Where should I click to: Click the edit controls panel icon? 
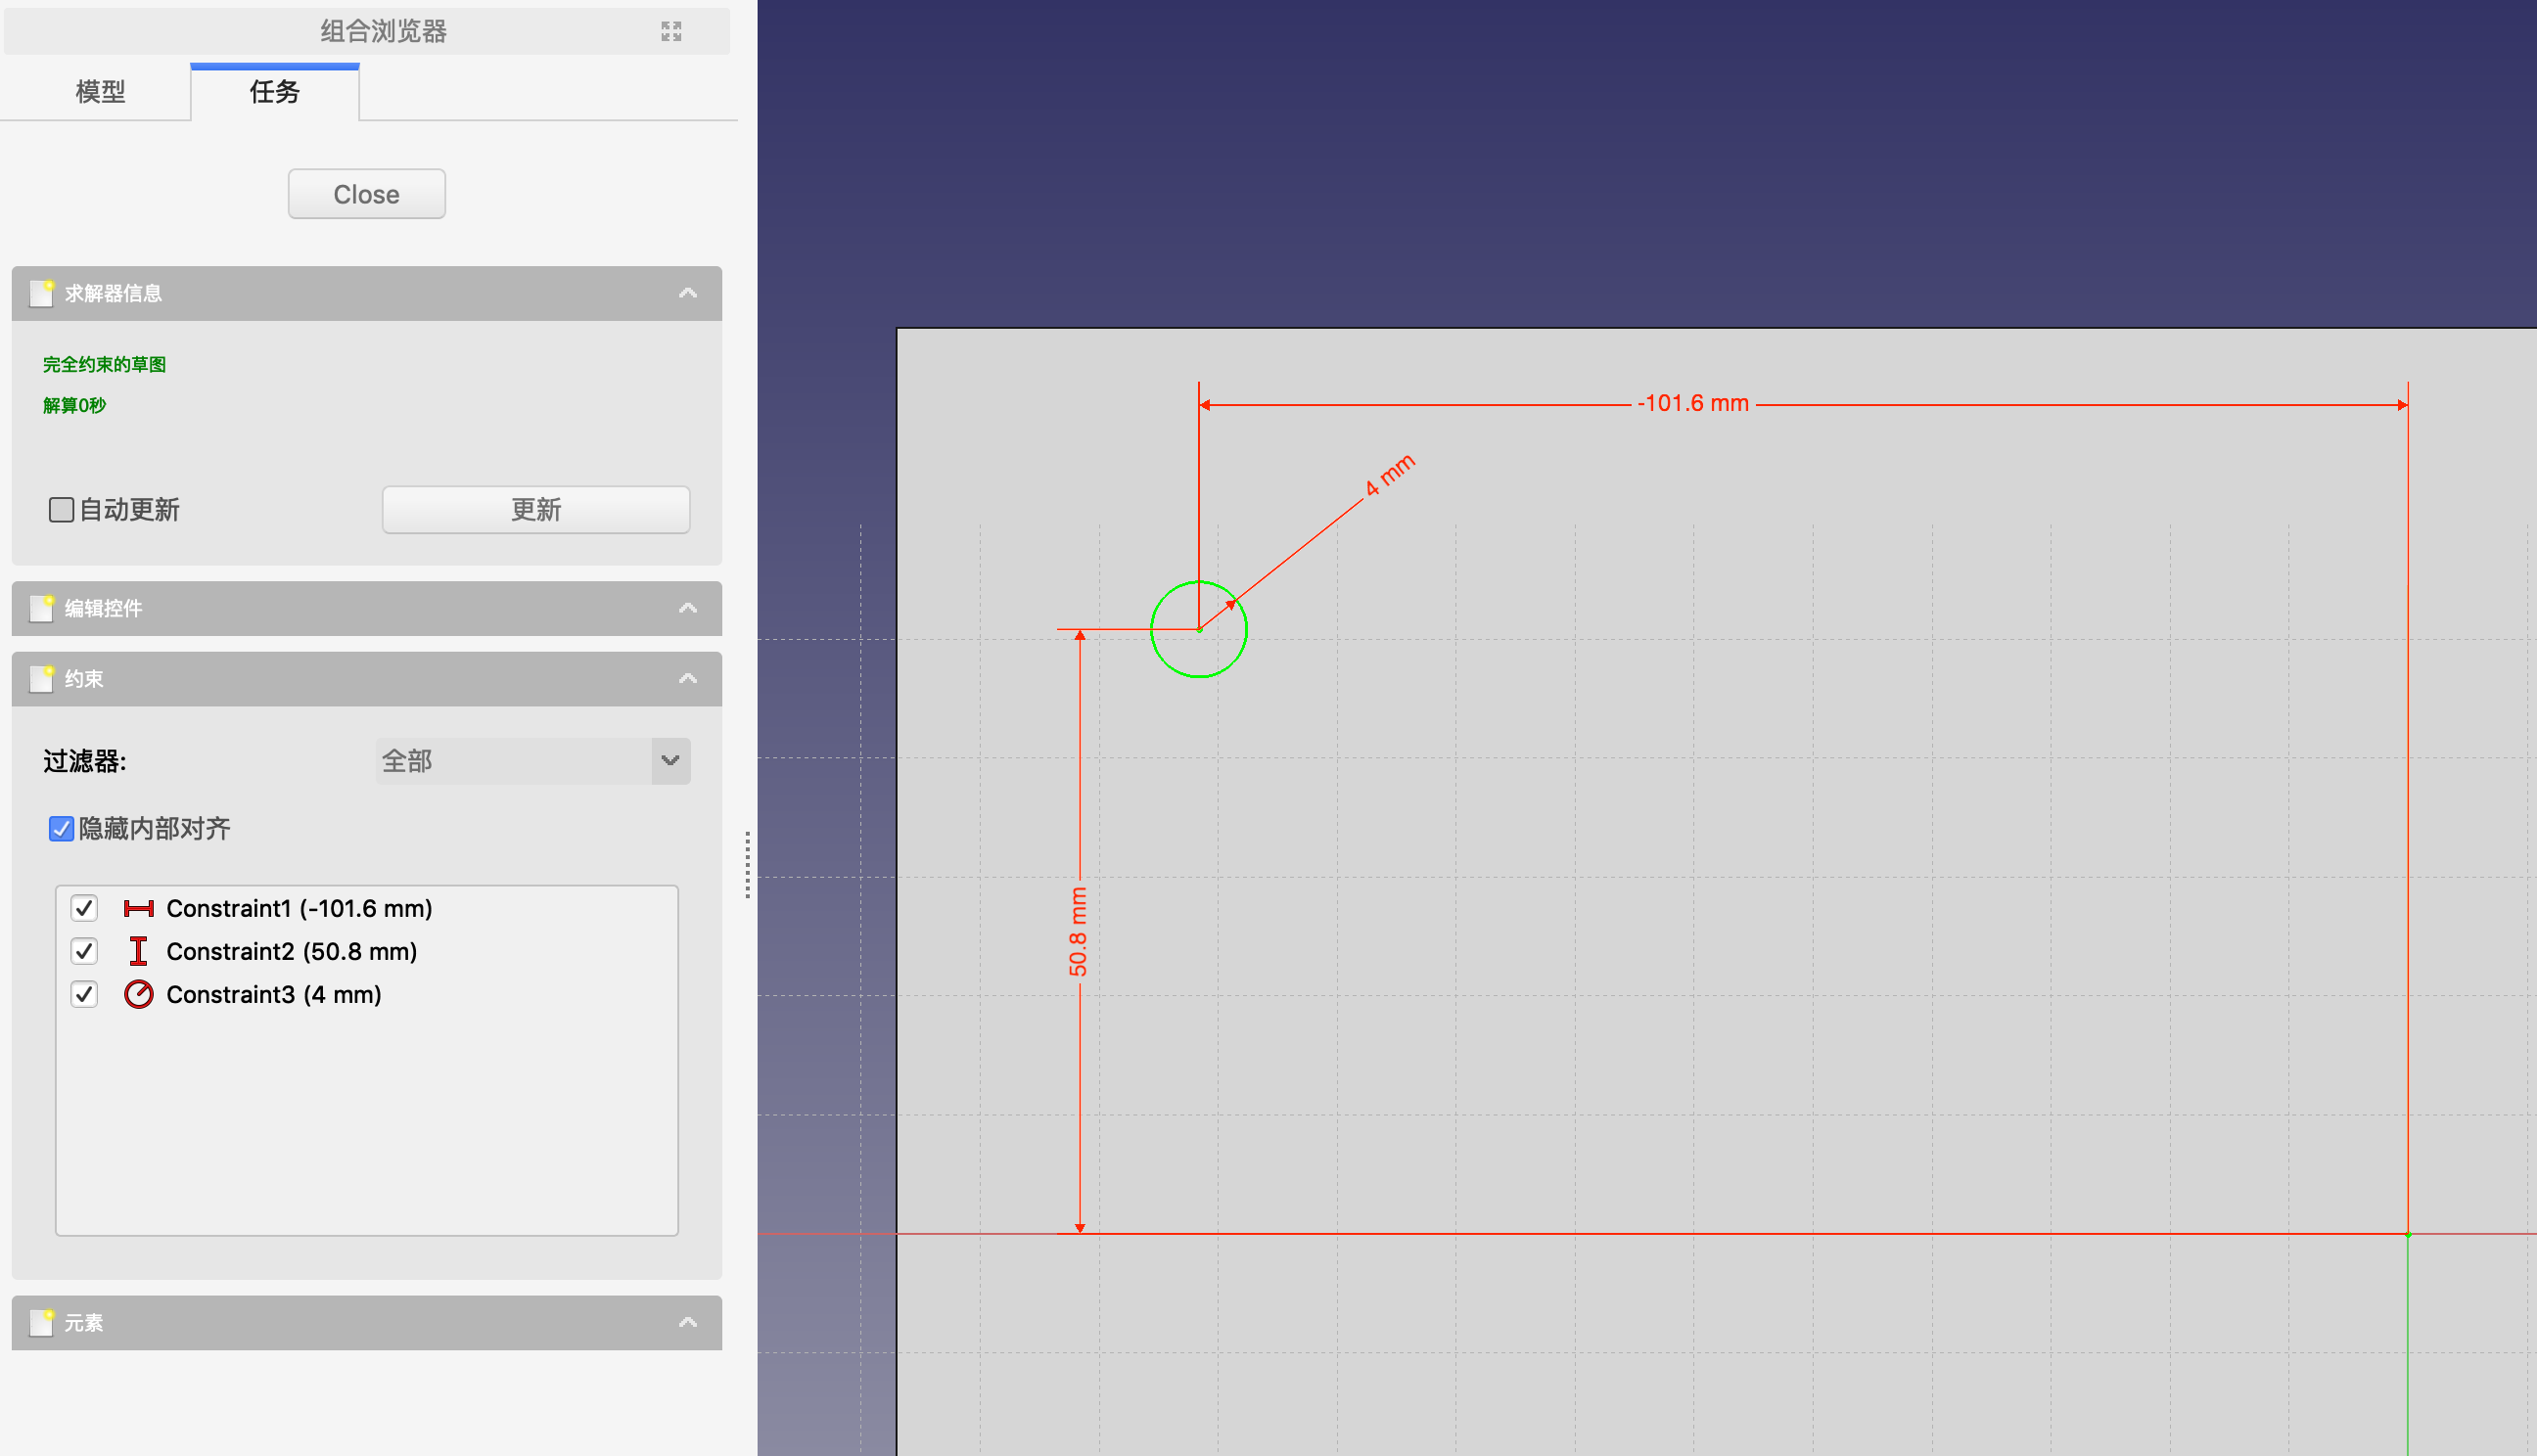coord(41,608)
